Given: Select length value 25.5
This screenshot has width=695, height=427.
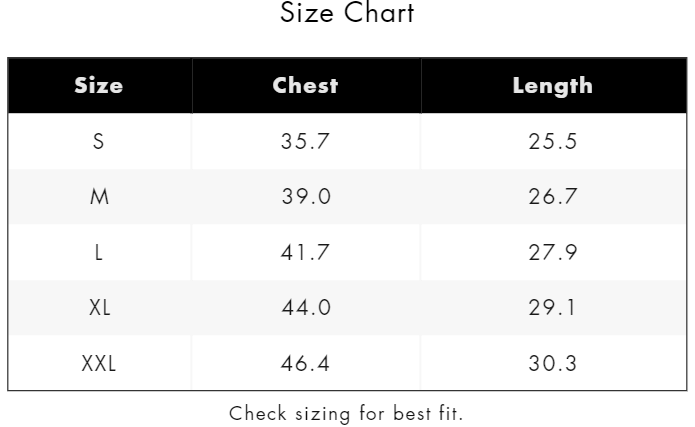Looking at the screenshot, I should coord(553,141).
